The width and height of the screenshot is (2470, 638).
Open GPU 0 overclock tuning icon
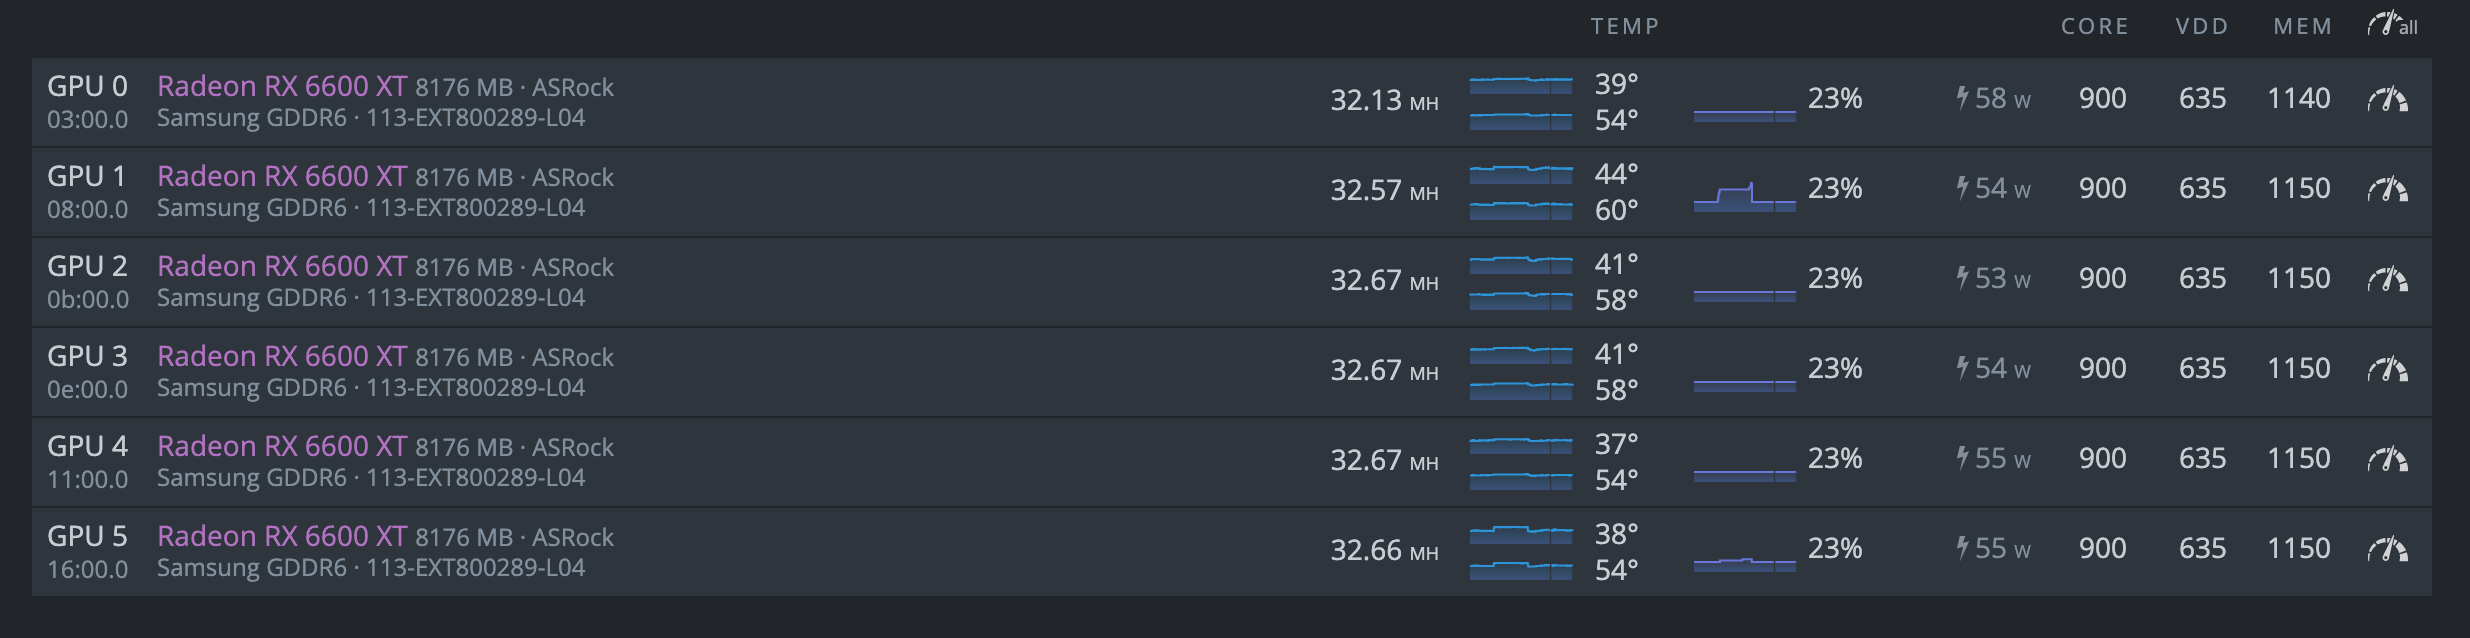2387,99
